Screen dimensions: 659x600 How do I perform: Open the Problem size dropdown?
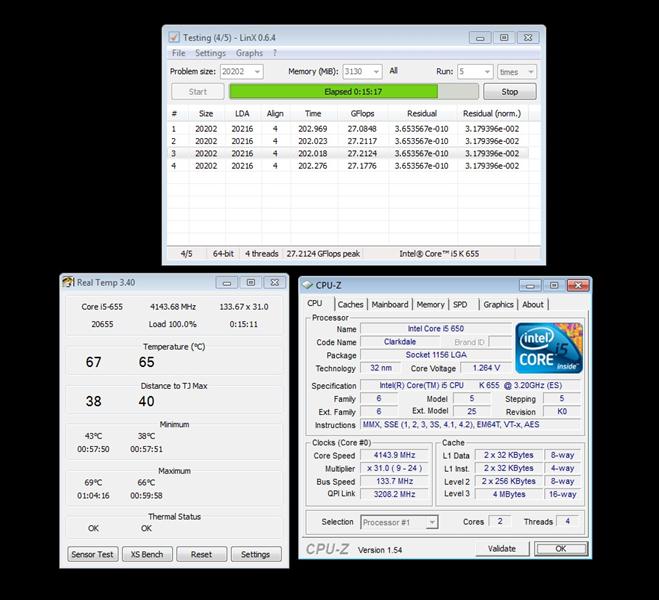coord(255,72)
